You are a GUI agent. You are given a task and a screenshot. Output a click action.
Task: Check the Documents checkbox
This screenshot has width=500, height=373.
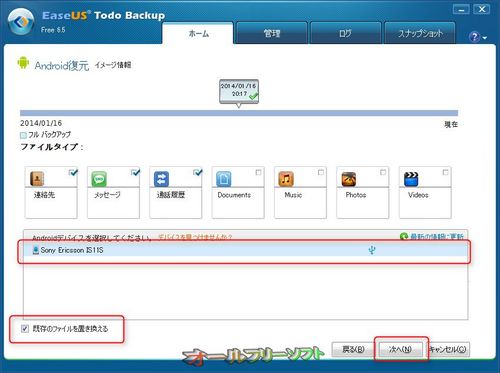tap(258, 172)
